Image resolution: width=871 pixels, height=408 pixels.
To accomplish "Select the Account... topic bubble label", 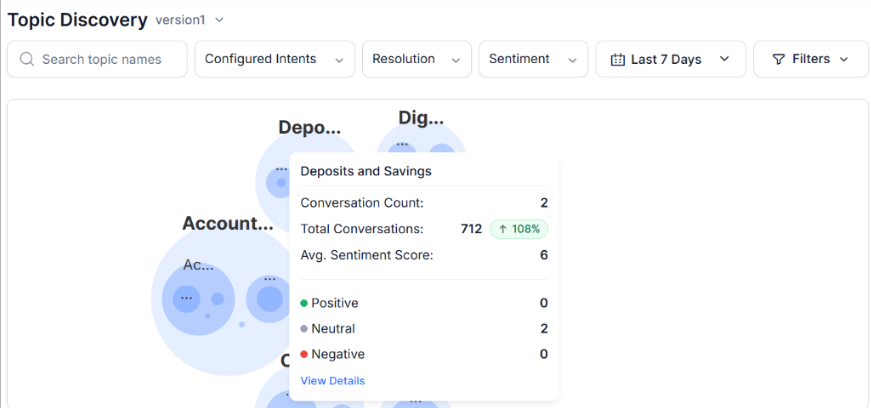I will [227, 224].
